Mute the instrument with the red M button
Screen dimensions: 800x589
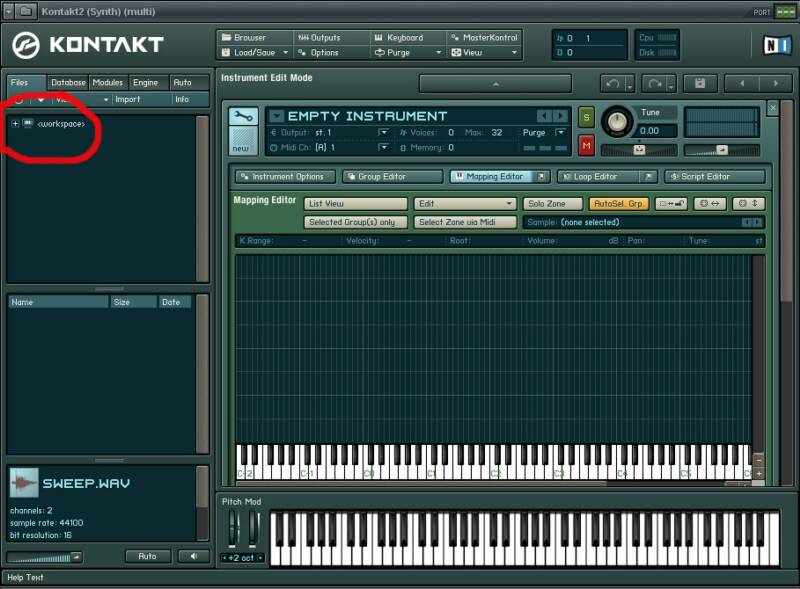coord(586,145)
